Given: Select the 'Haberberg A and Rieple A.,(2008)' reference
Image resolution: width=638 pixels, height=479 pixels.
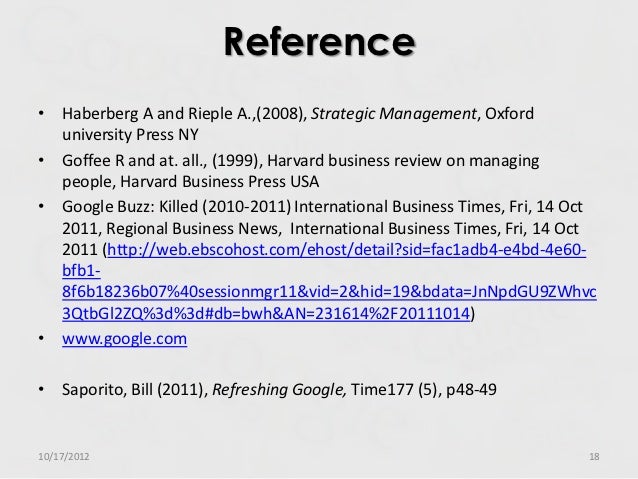Looking at the screenshot, I should tap(298, 124).
